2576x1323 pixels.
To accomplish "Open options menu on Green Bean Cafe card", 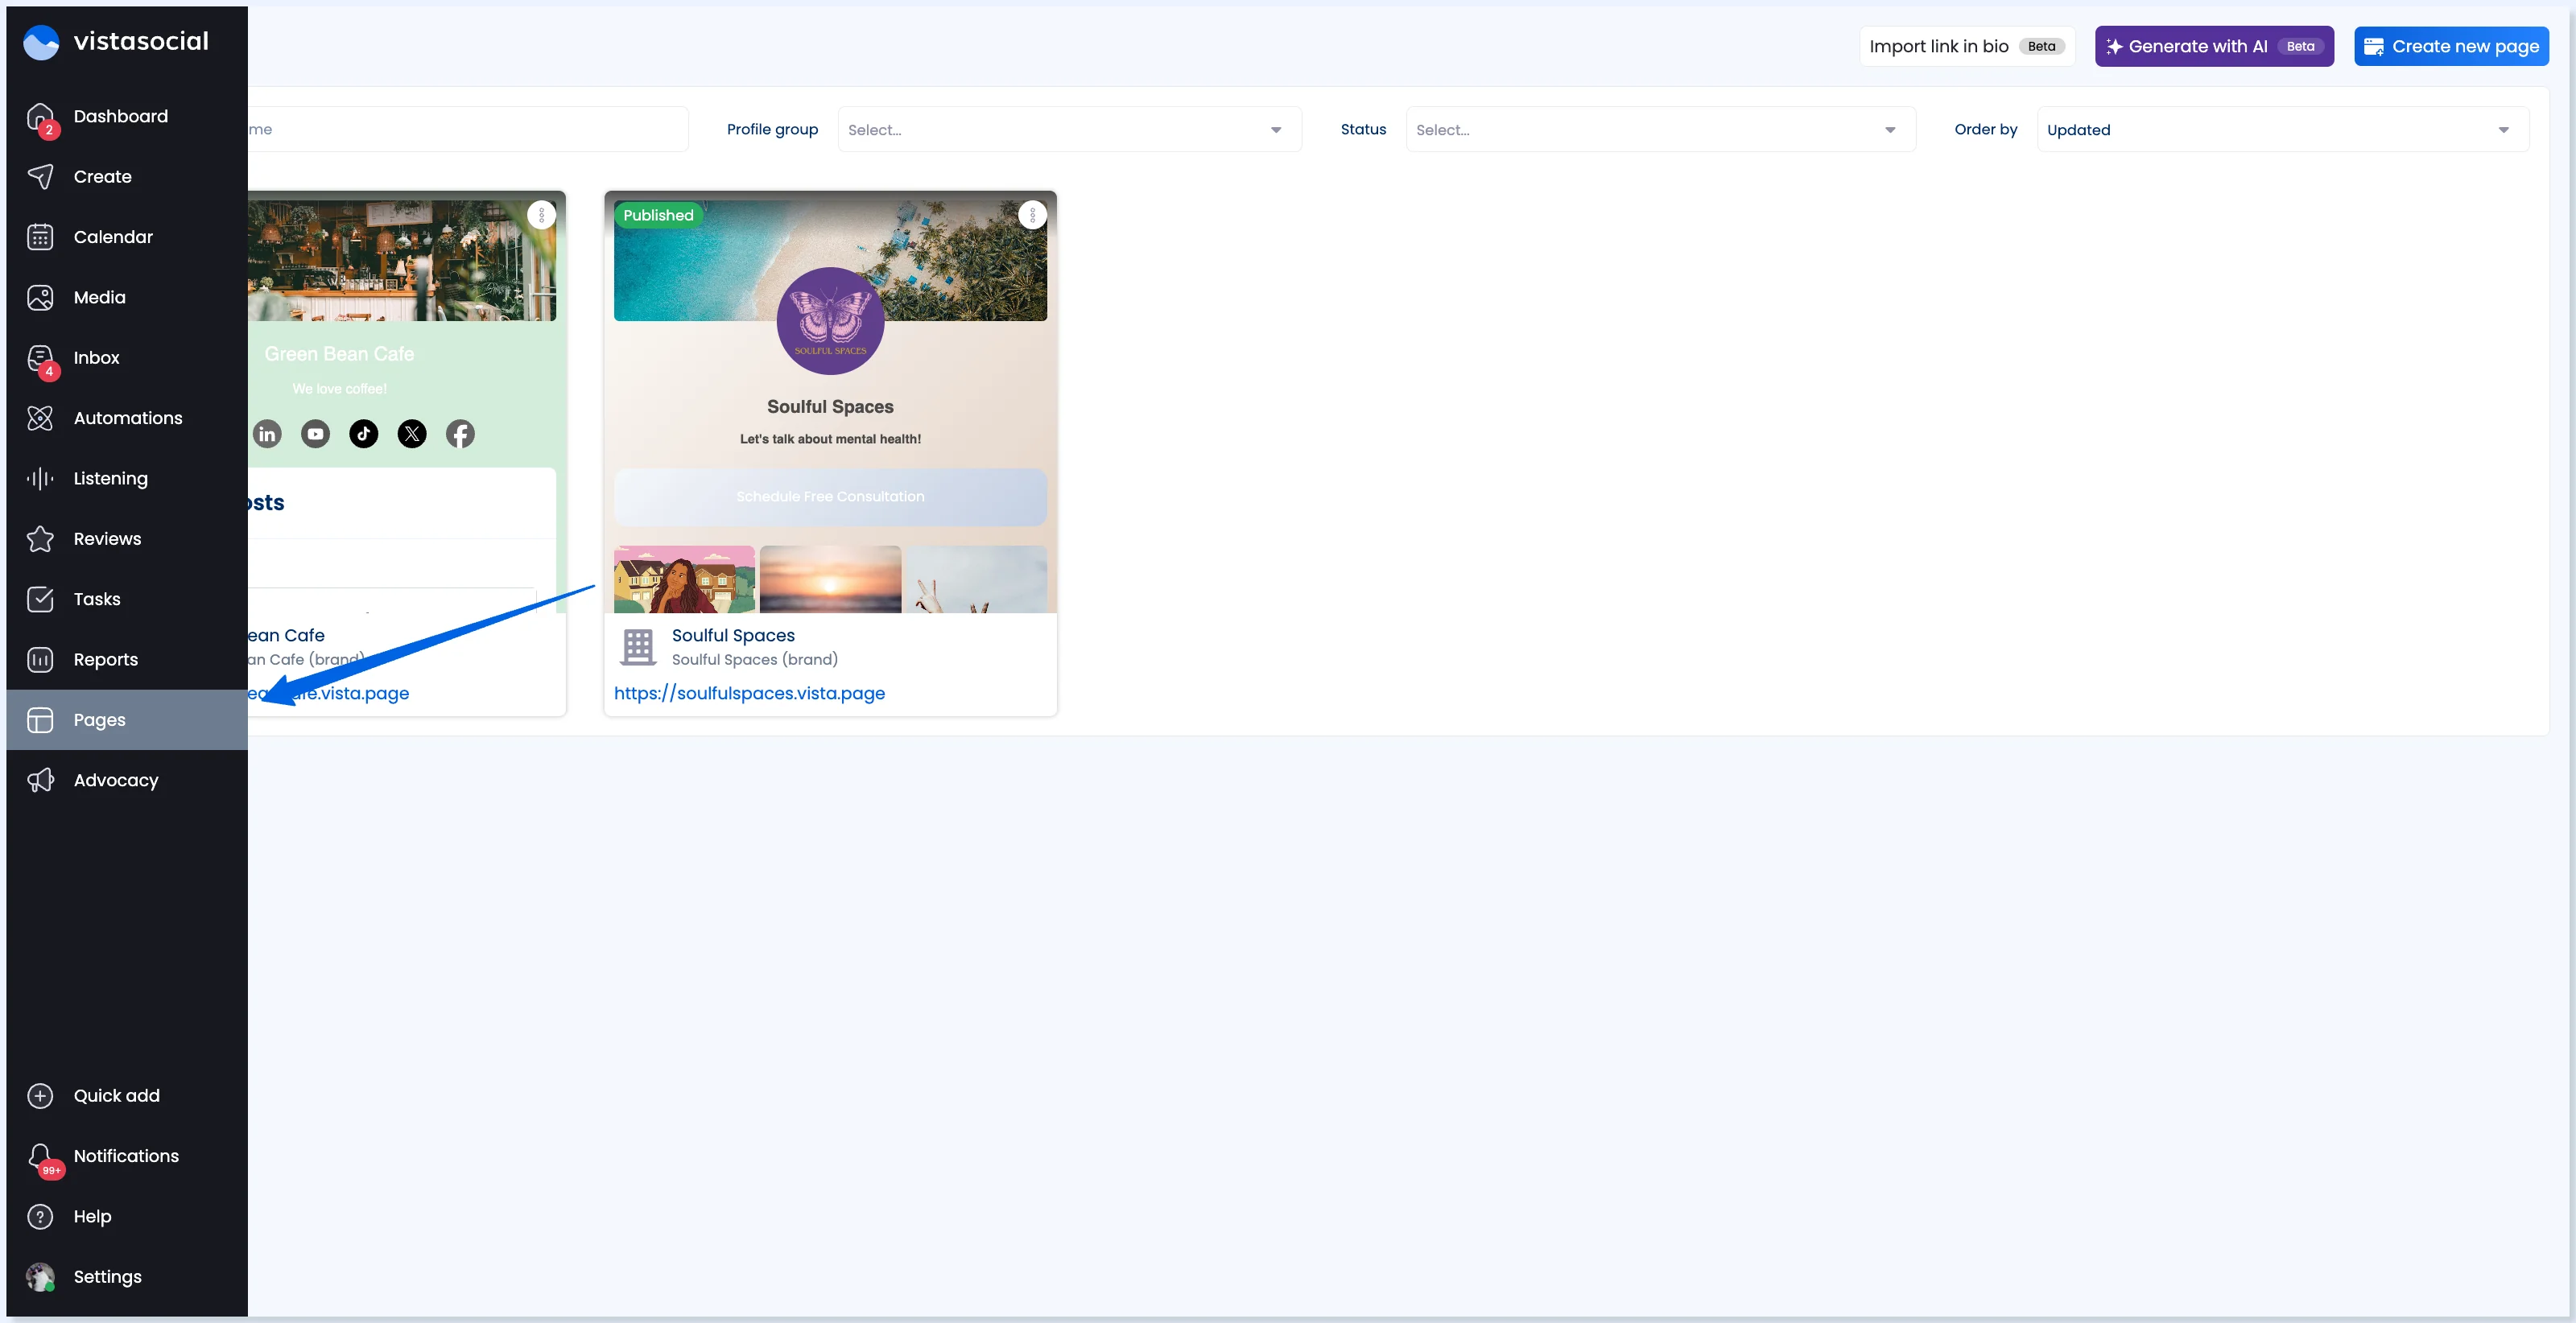I will click(x=541, y=215).
